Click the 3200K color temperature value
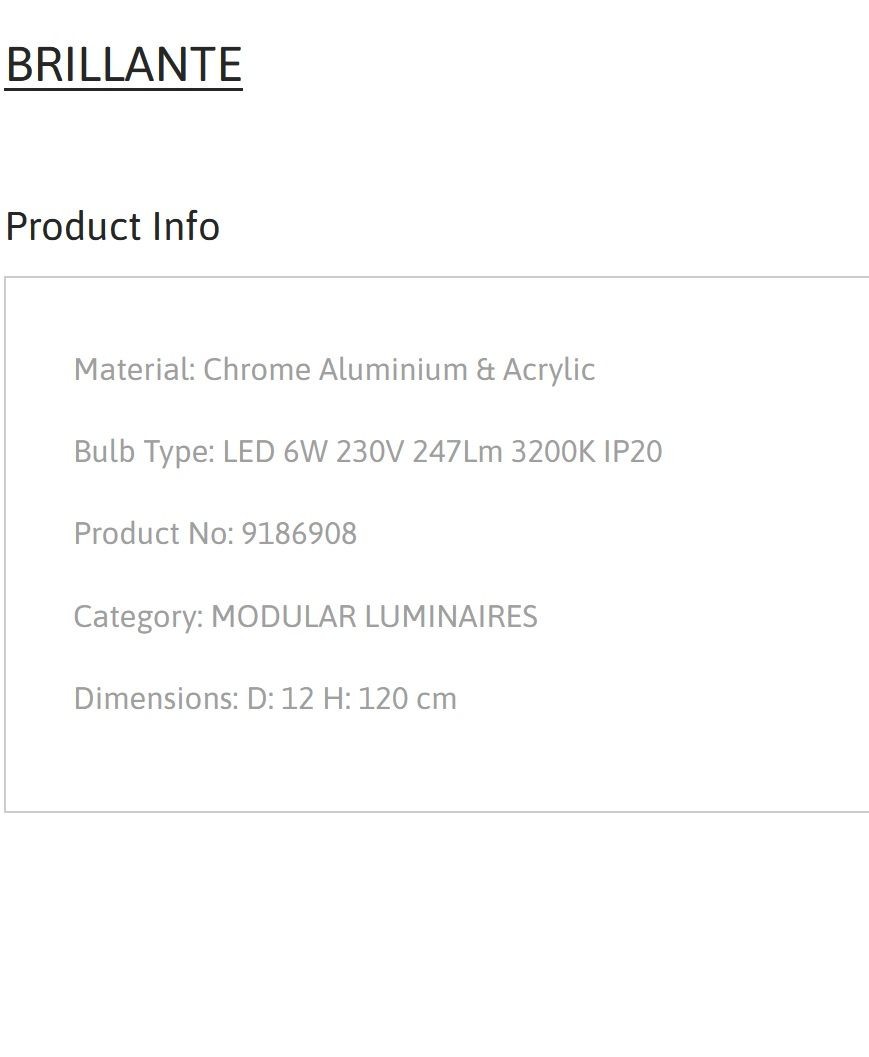The height and width of the screenshot is (1057, 869). click(553, 452)
